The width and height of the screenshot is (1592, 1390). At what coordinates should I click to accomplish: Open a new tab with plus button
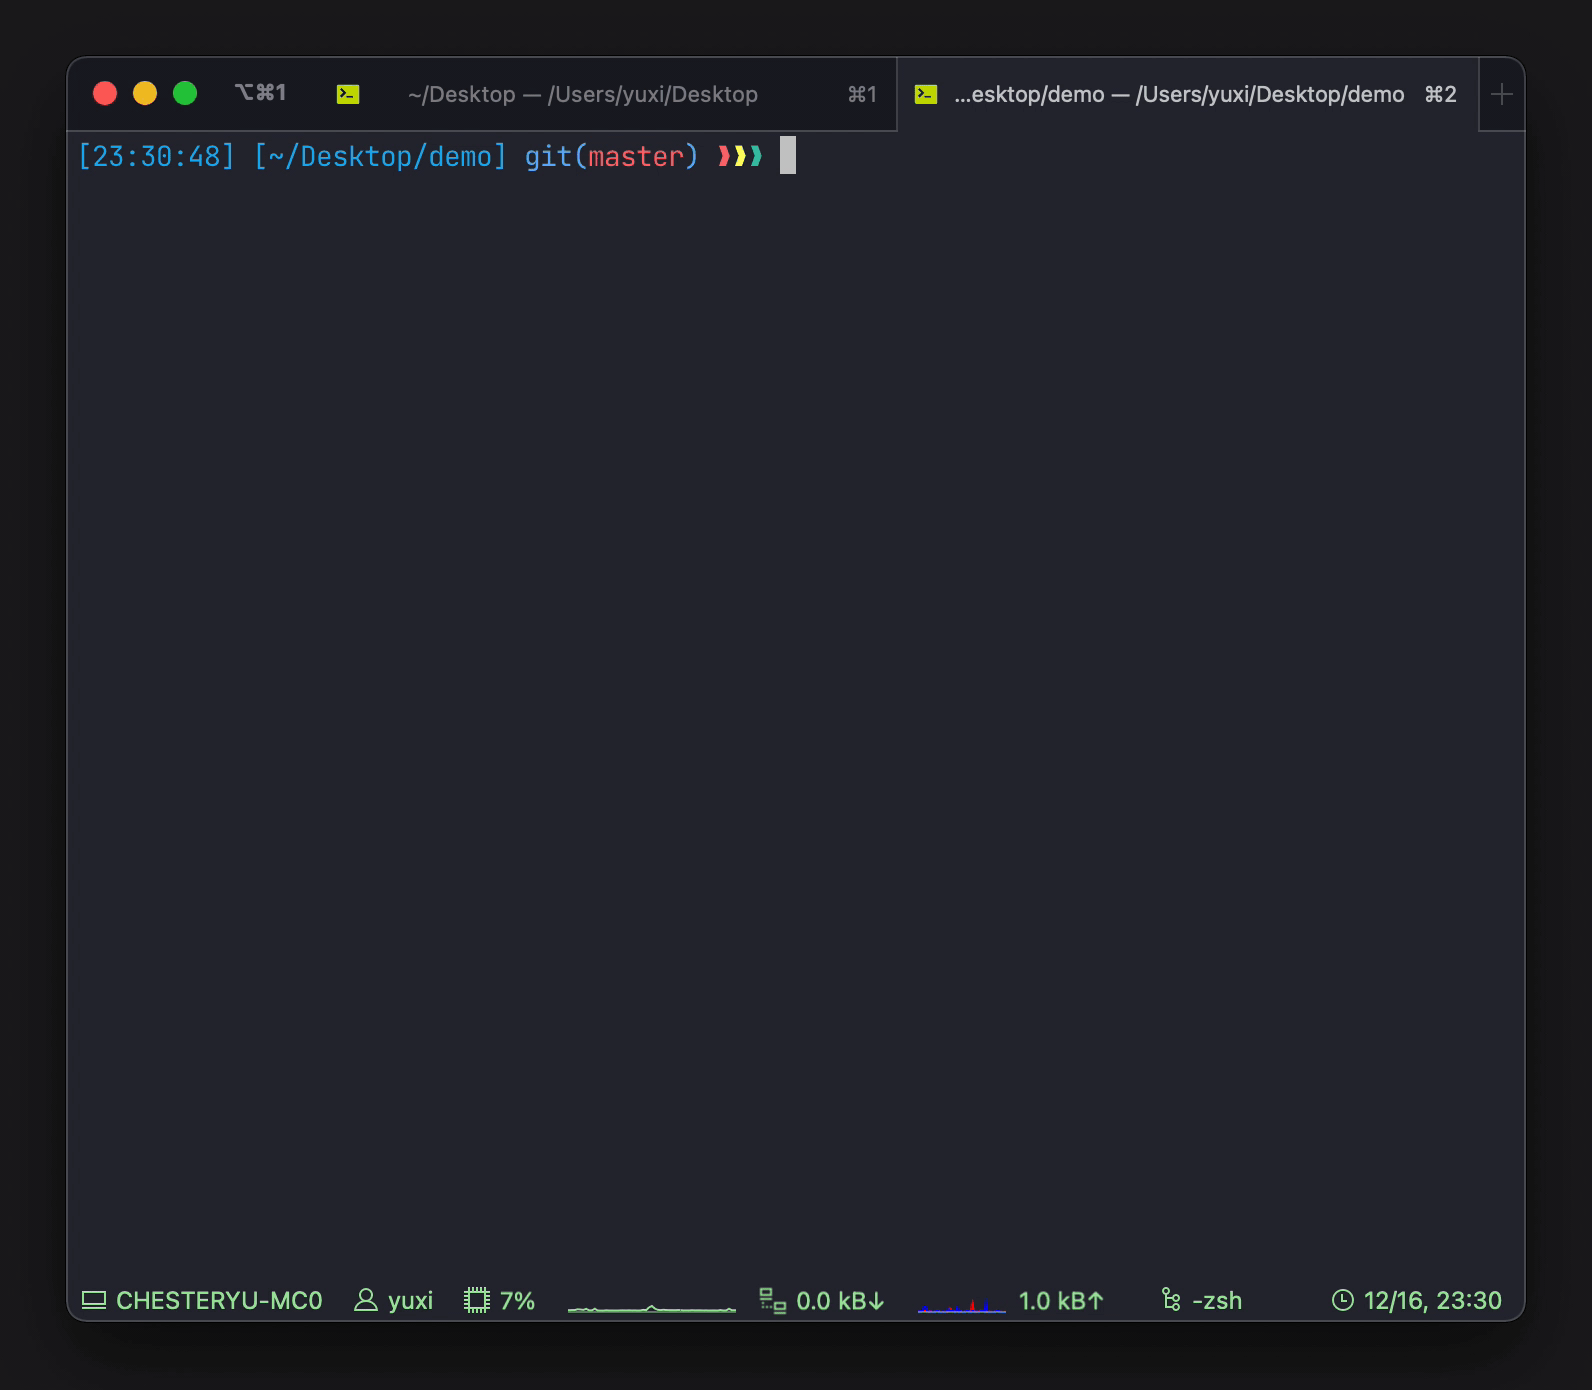click(1501, 95)
